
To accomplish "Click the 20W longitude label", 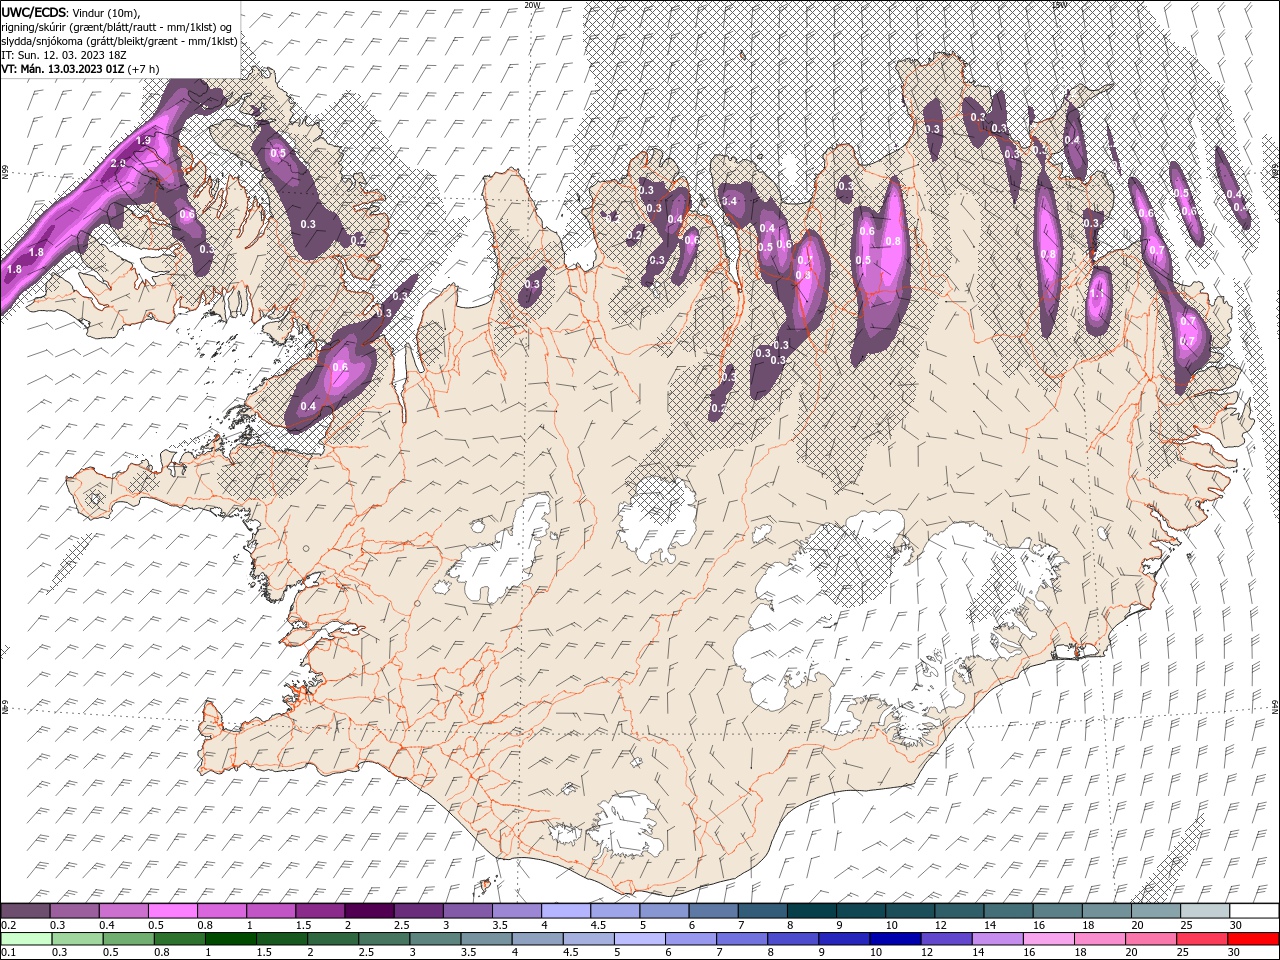I will 532,5.
